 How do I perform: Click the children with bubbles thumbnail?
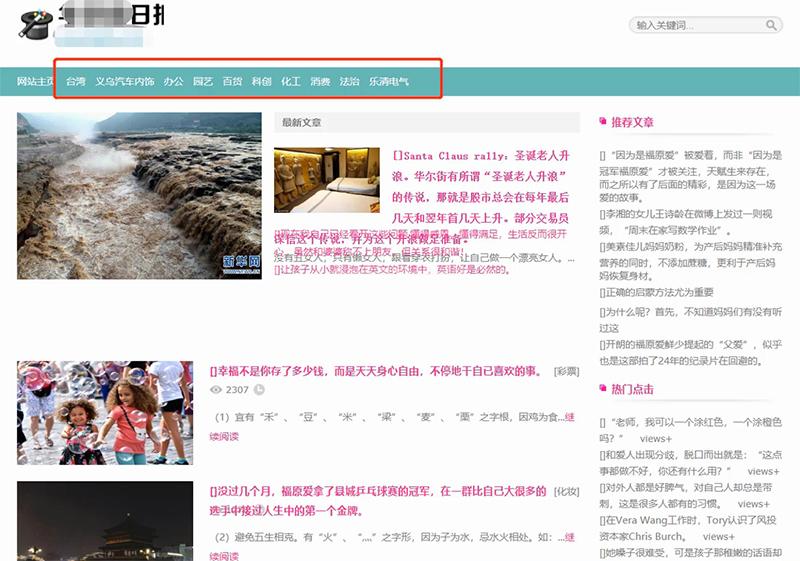pyautogui.click(x=105, y=412)
